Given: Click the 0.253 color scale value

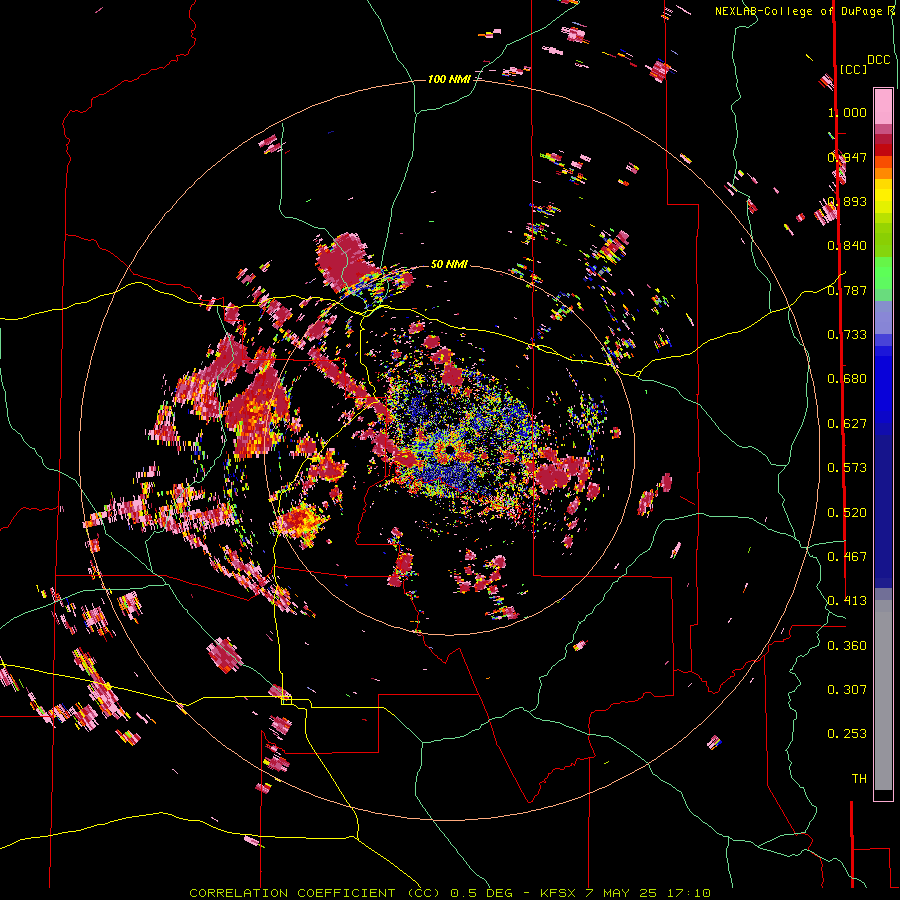Looking at the screenshot, I should pos(847,734).
